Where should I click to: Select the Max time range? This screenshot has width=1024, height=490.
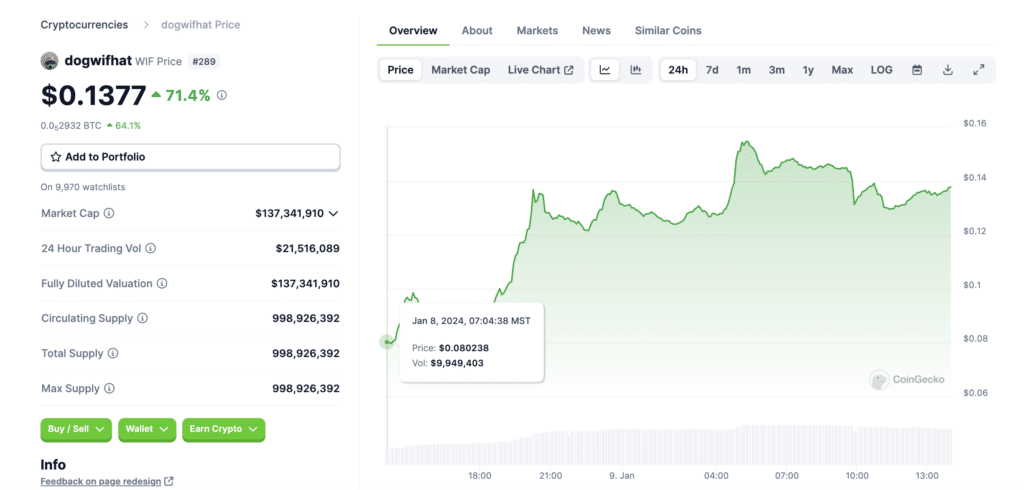pyautogui.click(x=842, y=70)
